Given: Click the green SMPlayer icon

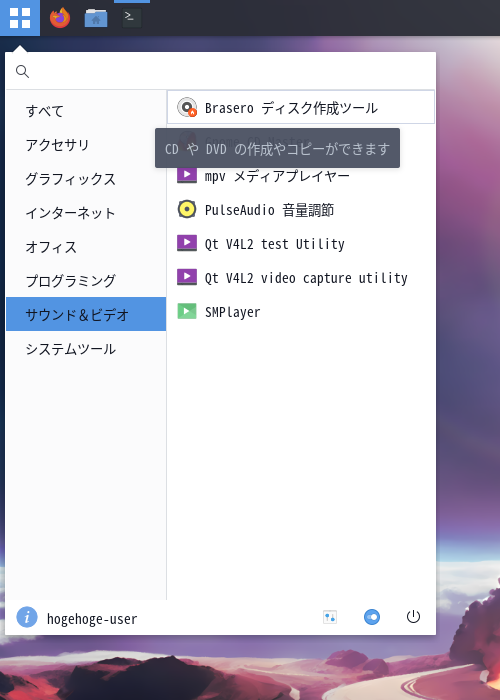Looking at the screenshot, I should click(187, 311).
